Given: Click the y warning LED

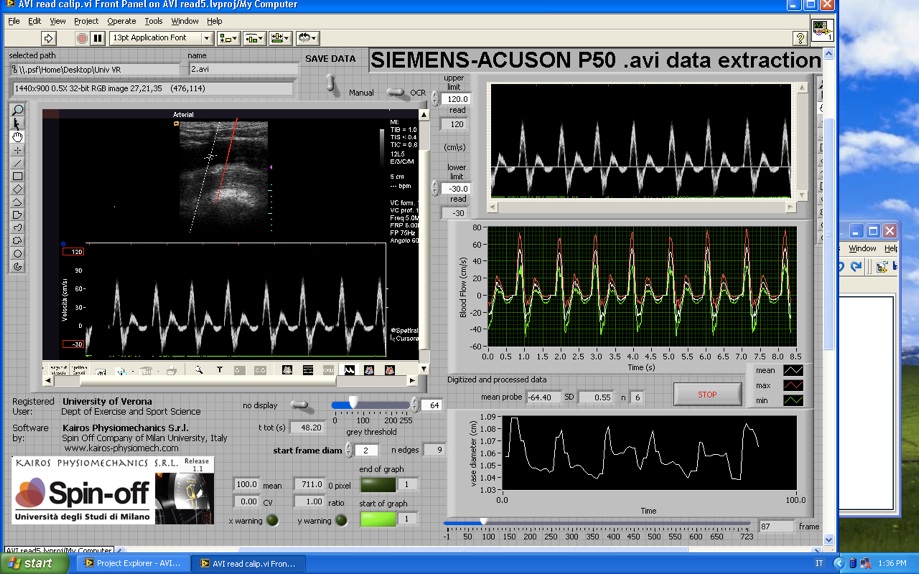Looking at the screenshot, I should coord(341,520).
